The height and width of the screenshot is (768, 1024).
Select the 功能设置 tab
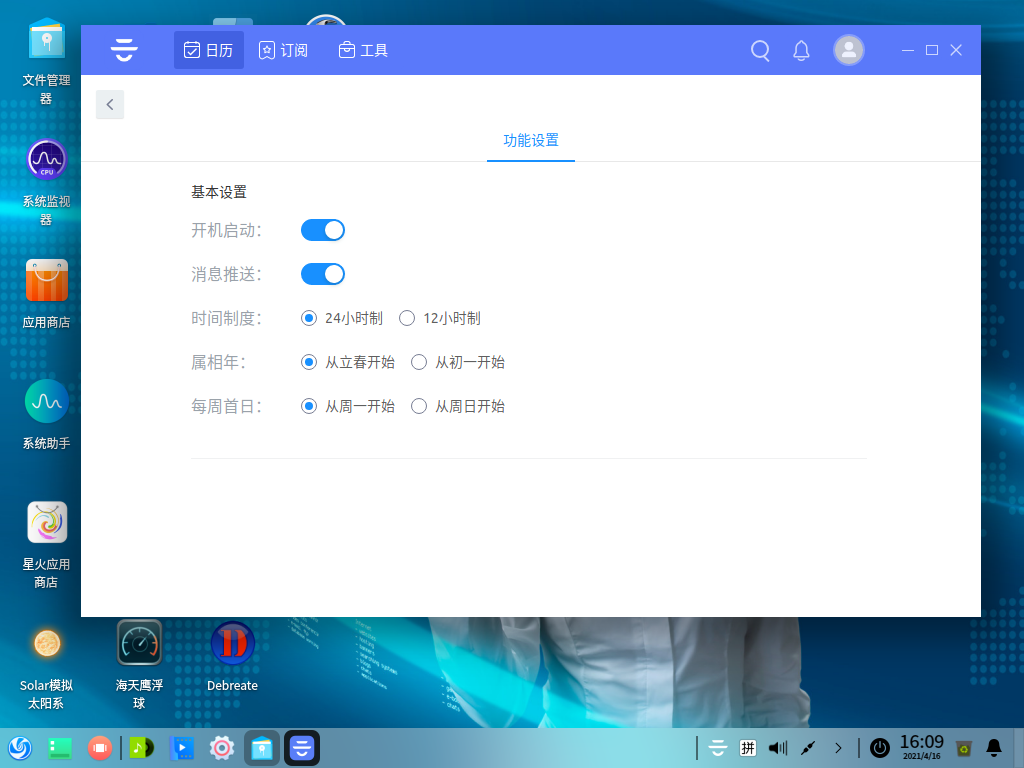coord(531,140)
